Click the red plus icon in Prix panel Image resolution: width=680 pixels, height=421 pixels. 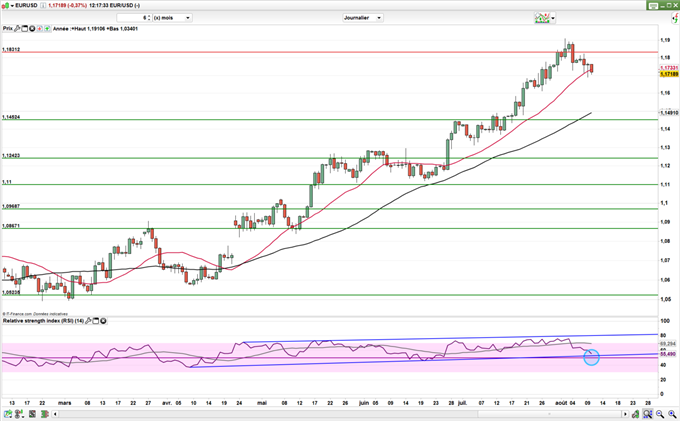tap(39, 29)
